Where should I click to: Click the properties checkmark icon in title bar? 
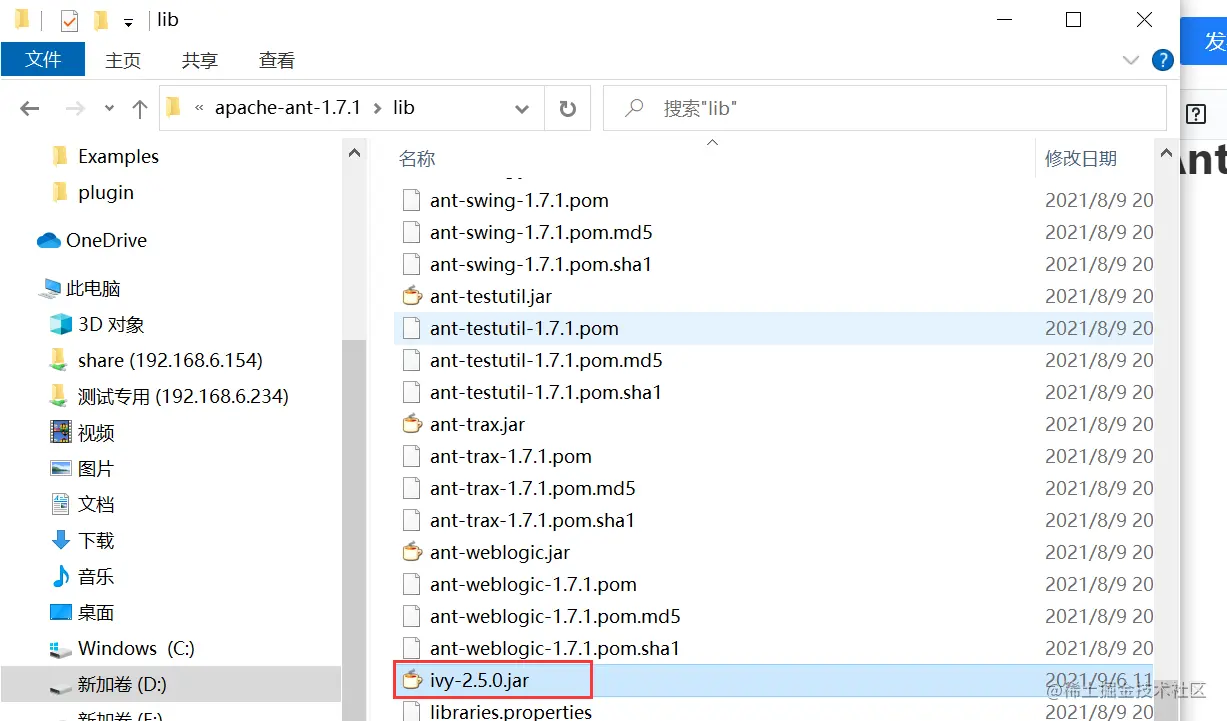point(69,20)
